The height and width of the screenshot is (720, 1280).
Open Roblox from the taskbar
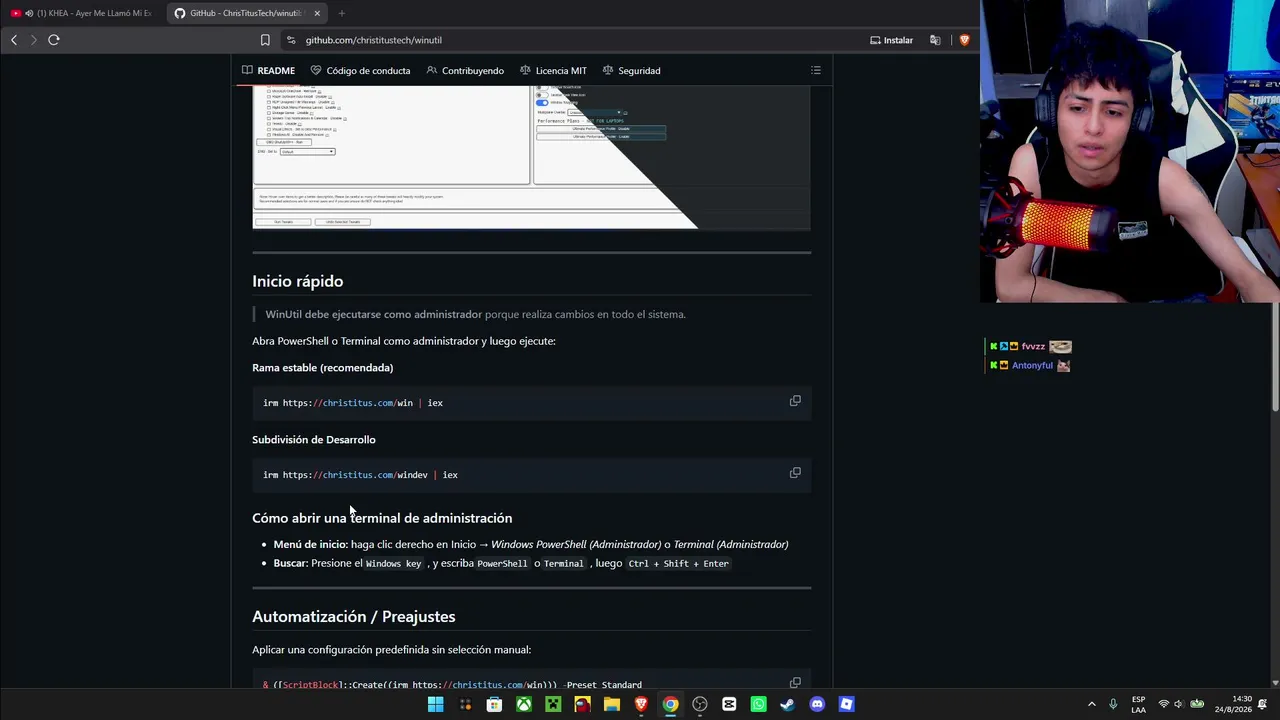[x=846, y=704]
